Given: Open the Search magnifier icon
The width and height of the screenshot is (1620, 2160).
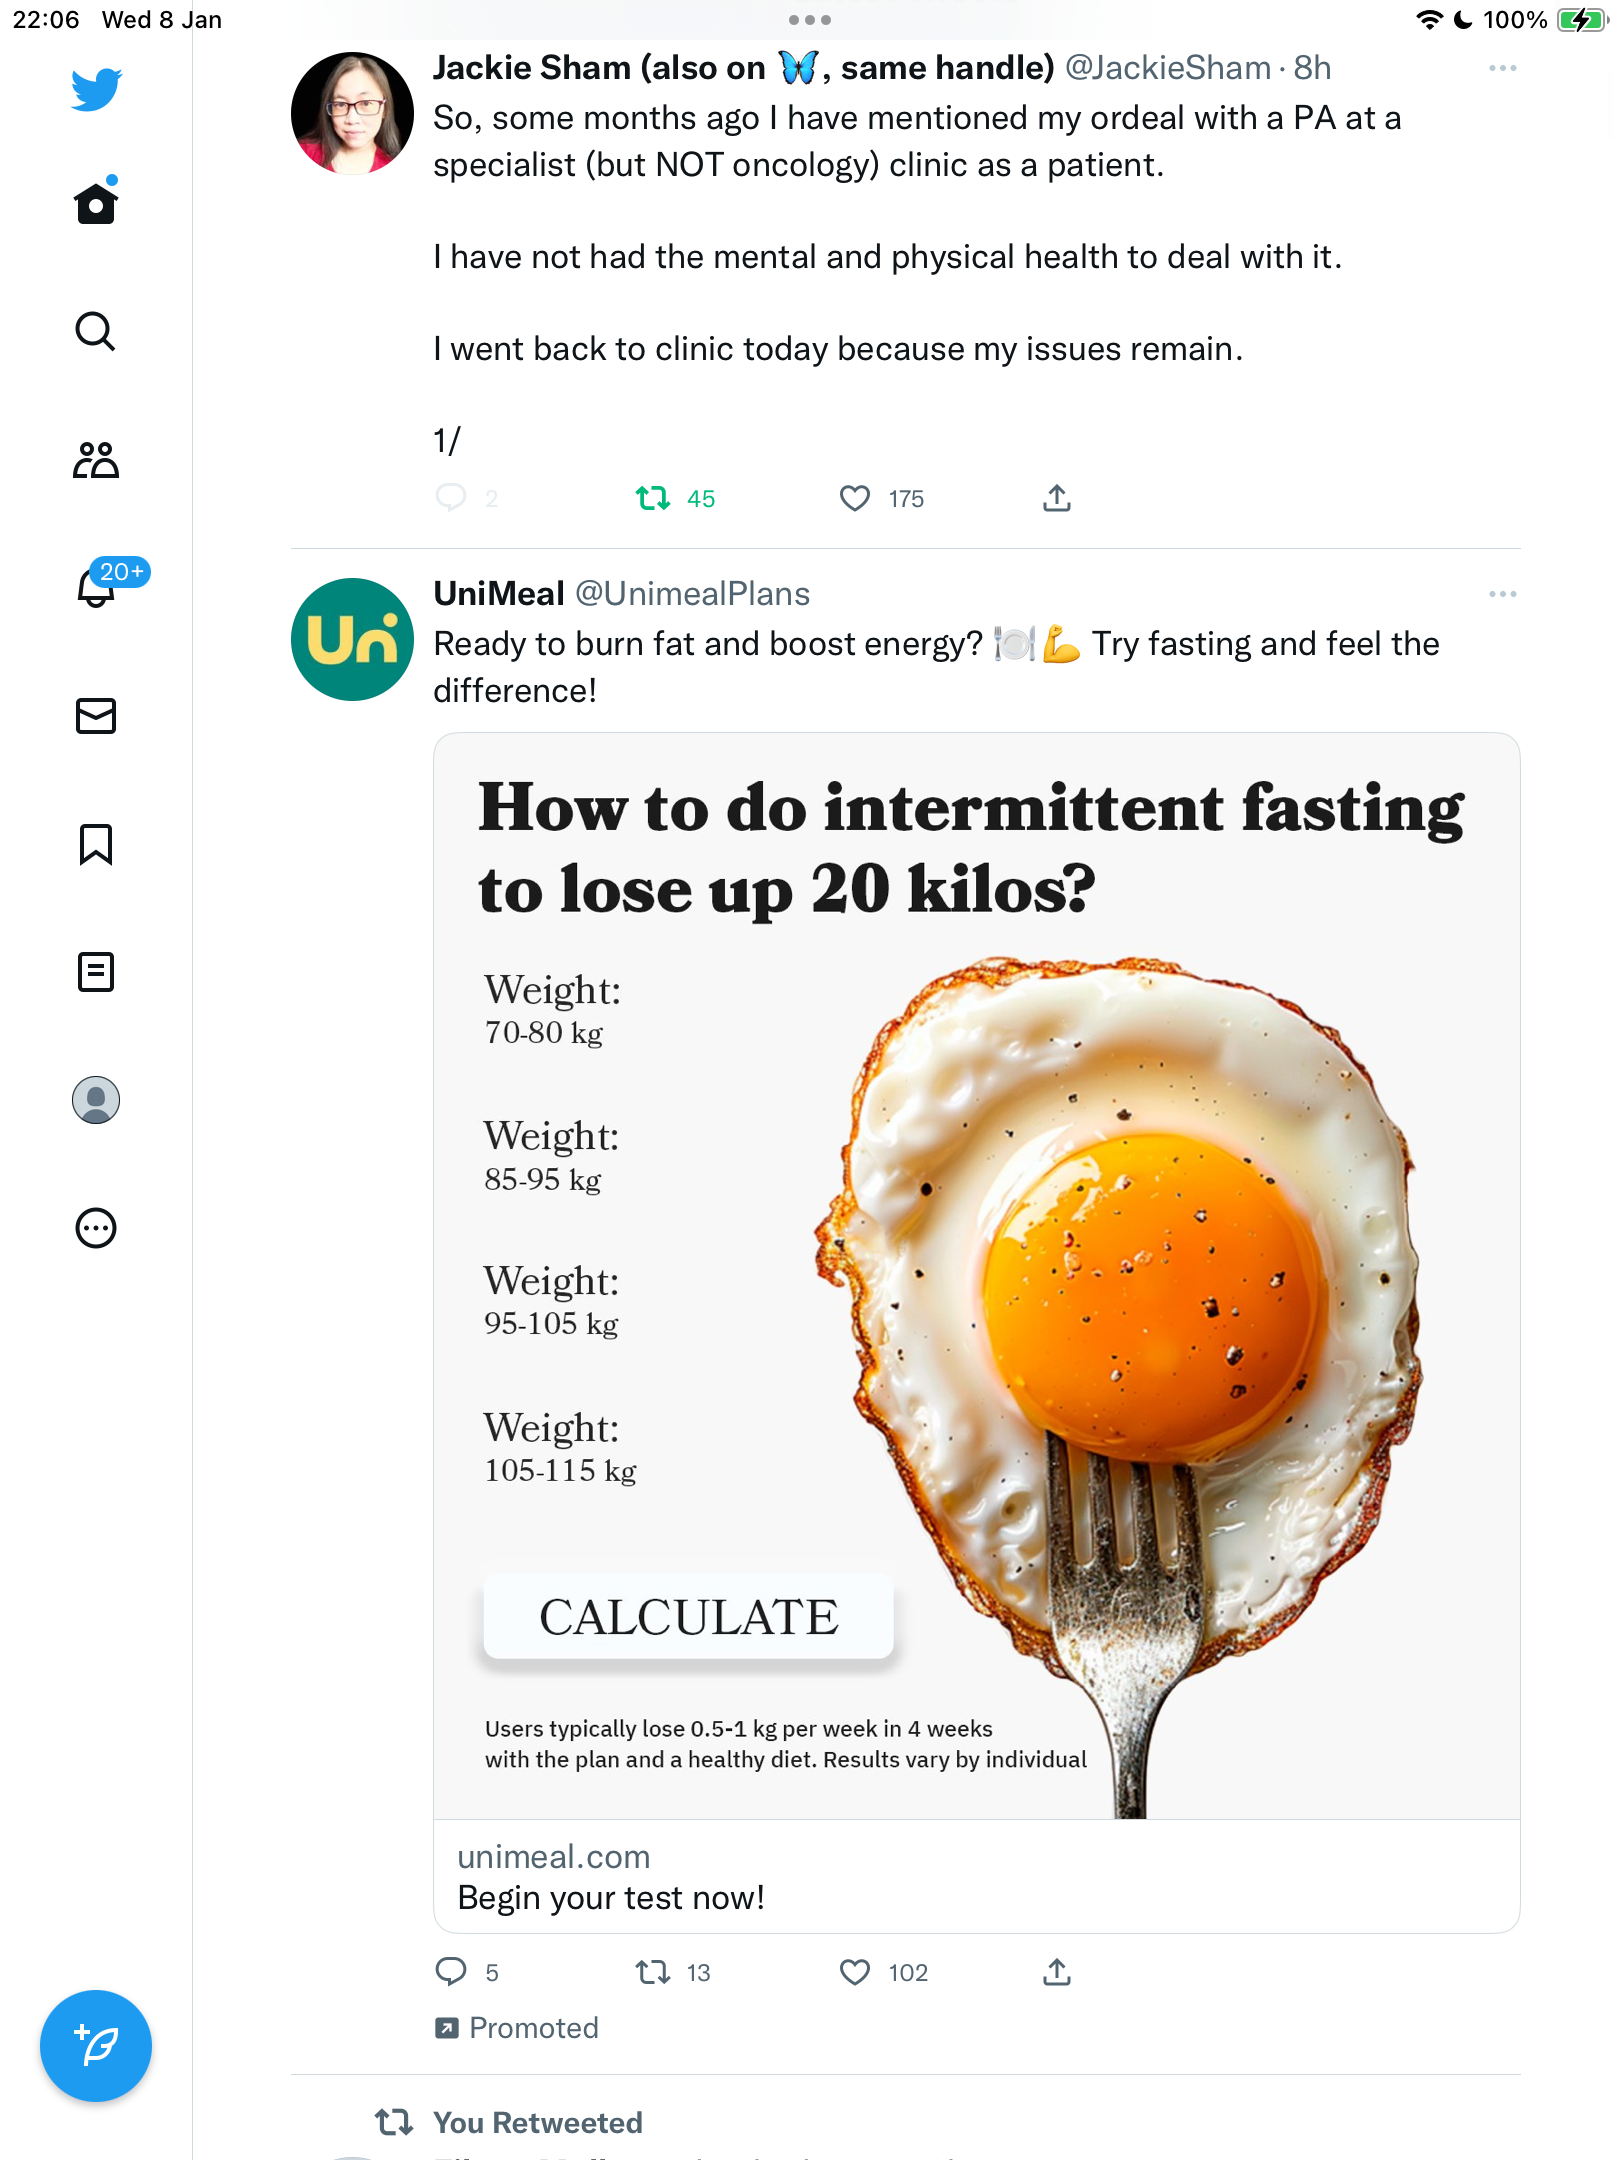Looking at the screenshot, I should (x=96, y=331).
